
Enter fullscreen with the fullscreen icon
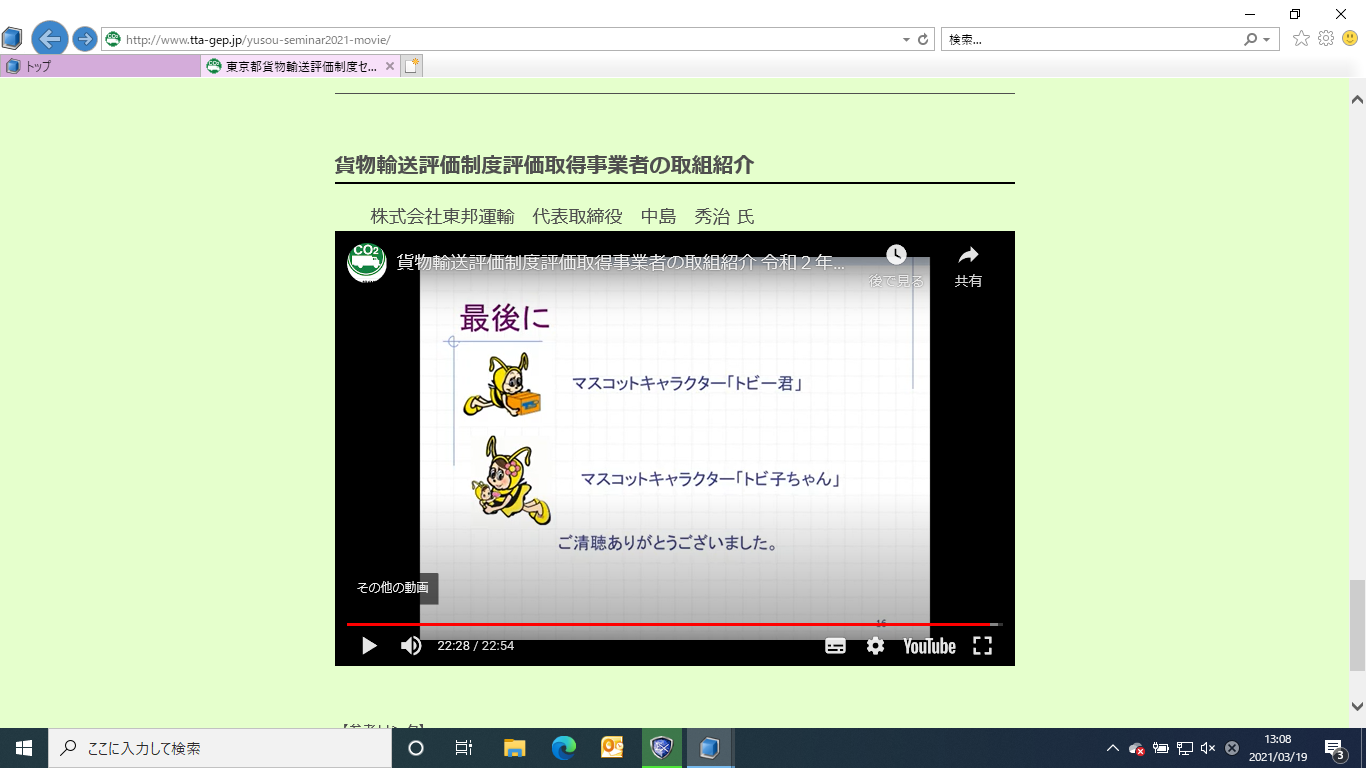point(982,646)
